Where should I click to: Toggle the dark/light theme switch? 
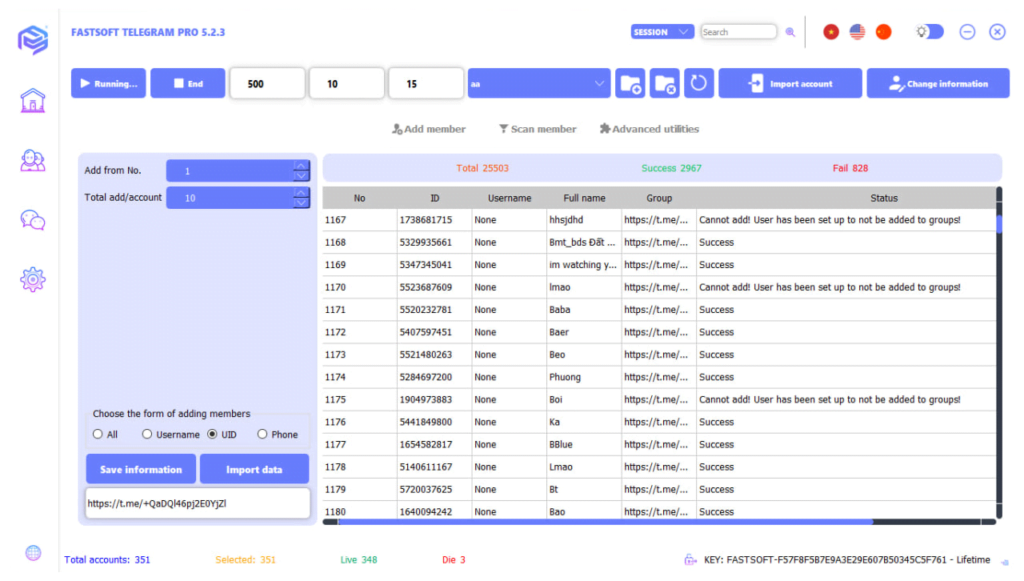click(x=928, y=31)
